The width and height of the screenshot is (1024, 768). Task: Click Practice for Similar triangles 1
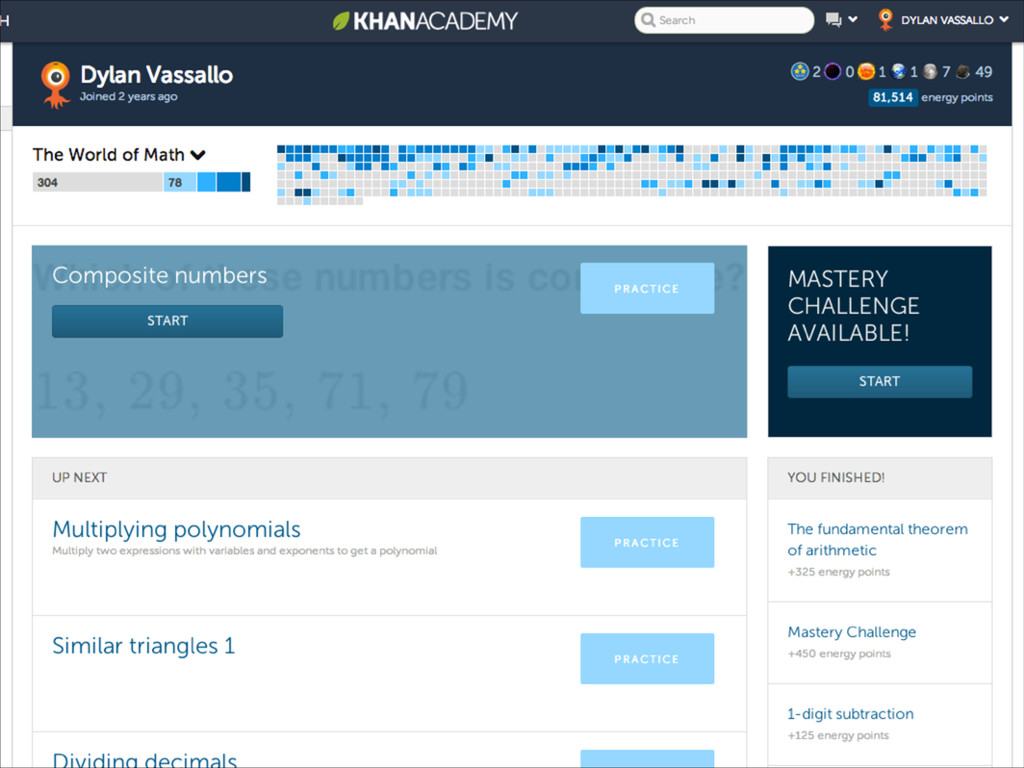tap(647, 658)
